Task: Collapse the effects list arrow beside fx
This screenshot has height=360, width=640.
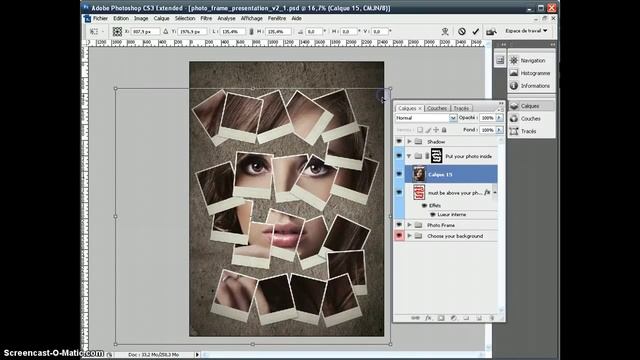Action: (x=495, y=192)
